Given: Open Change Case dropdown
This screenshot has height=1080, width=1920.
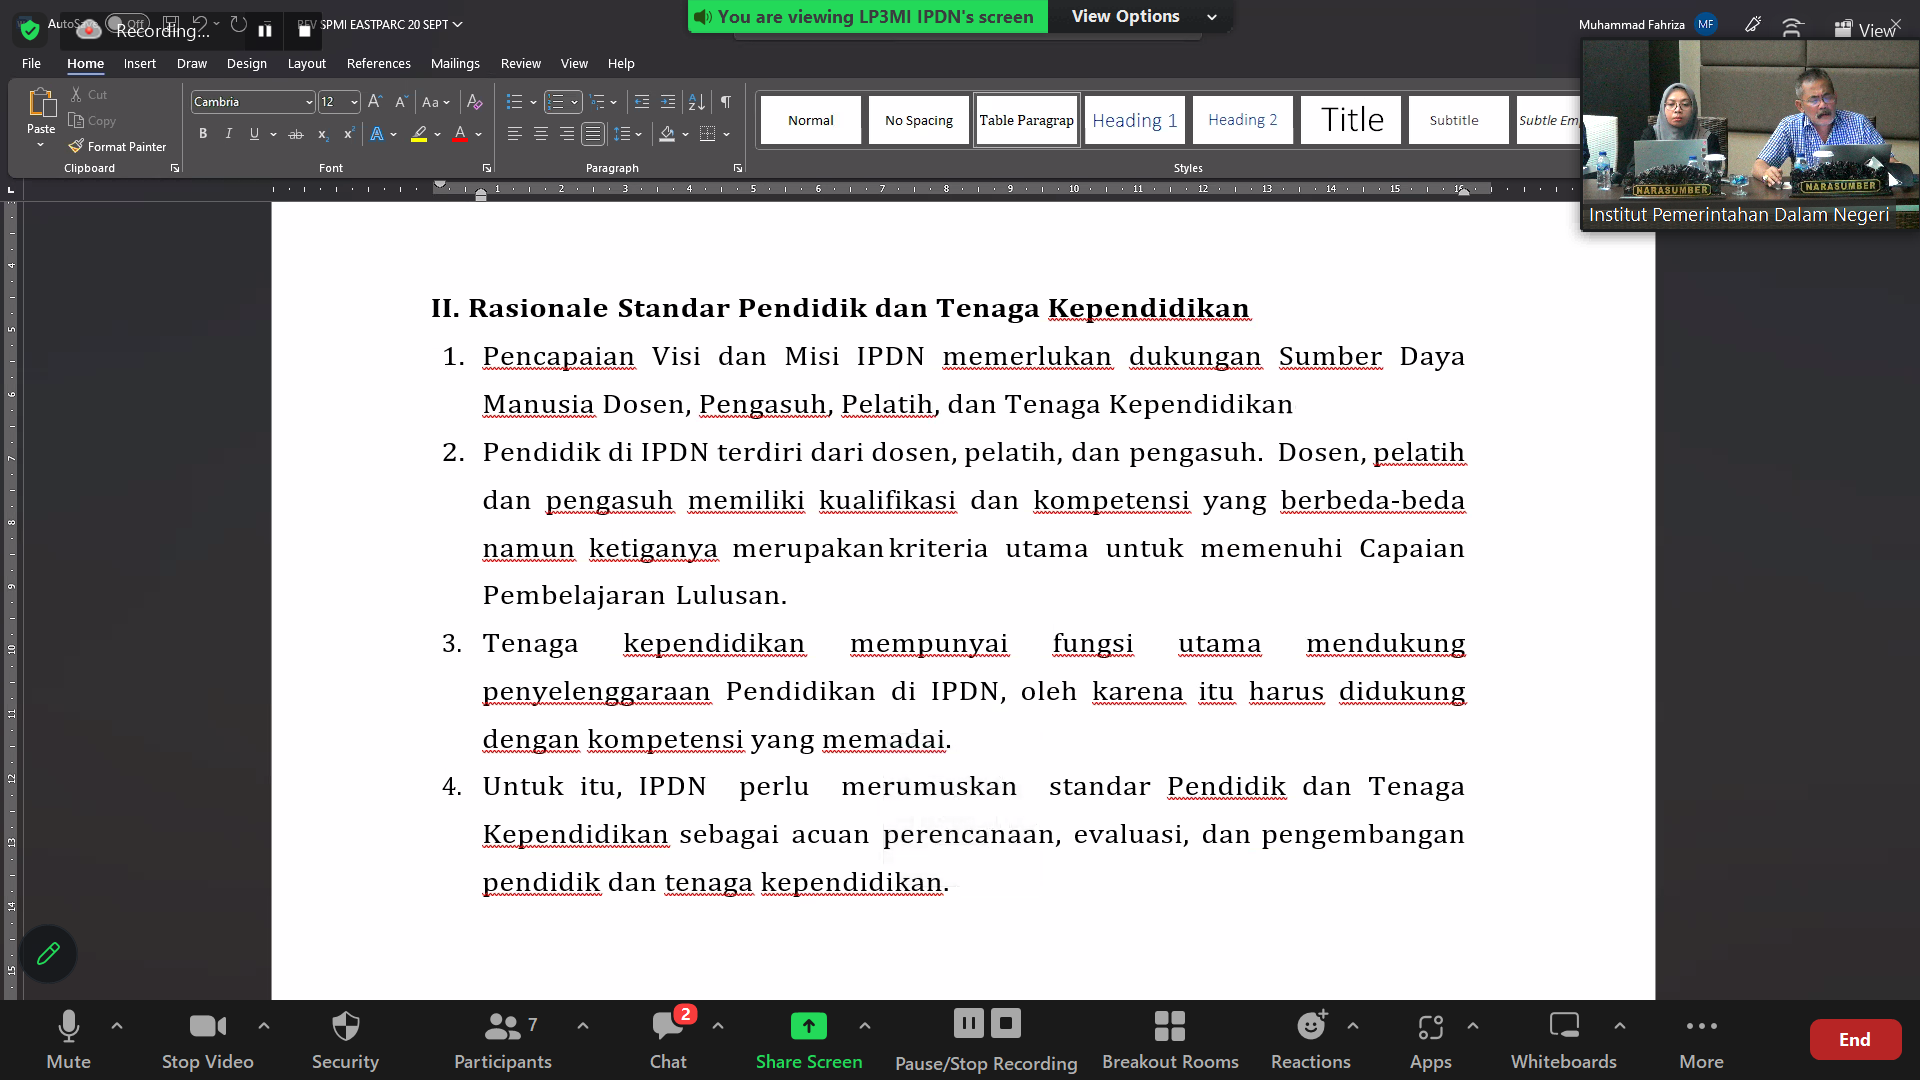Looking at the screenshot, I should click(x=435, y=102).
